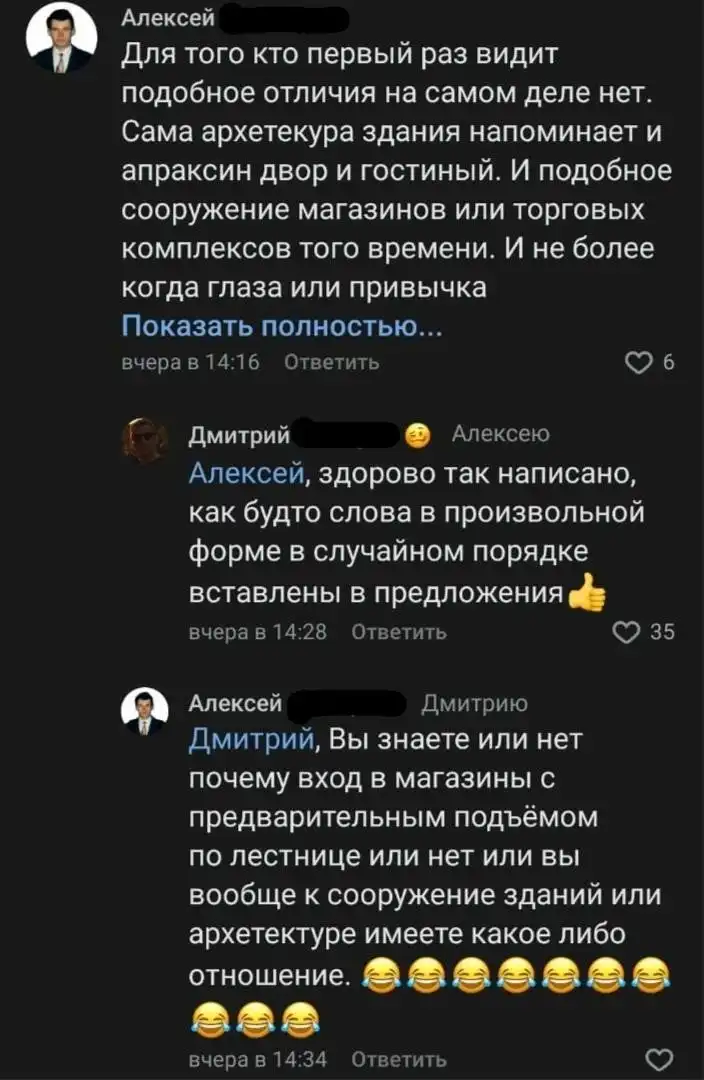Open author name "Алексей" of third comment
704x1080 pixels.
tap(235, 704)
